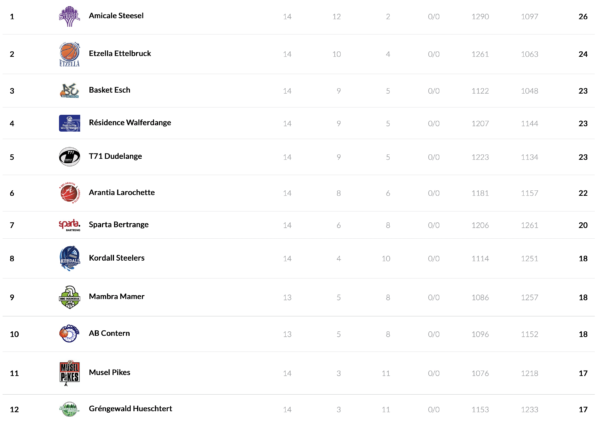Click rank number 12 in standings
This screenshot has width=600, height=424.
[x=14, y=409]
